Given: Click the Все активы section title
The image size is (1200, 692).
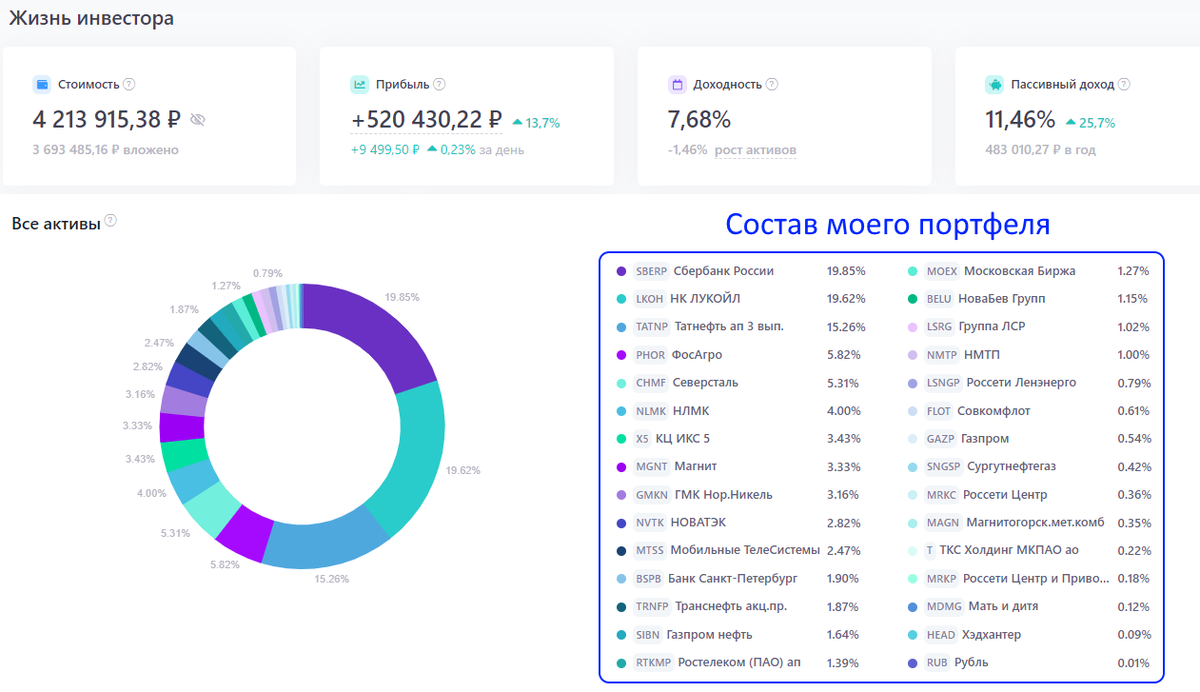Looking at the screenshot, I should coord(56,224).
